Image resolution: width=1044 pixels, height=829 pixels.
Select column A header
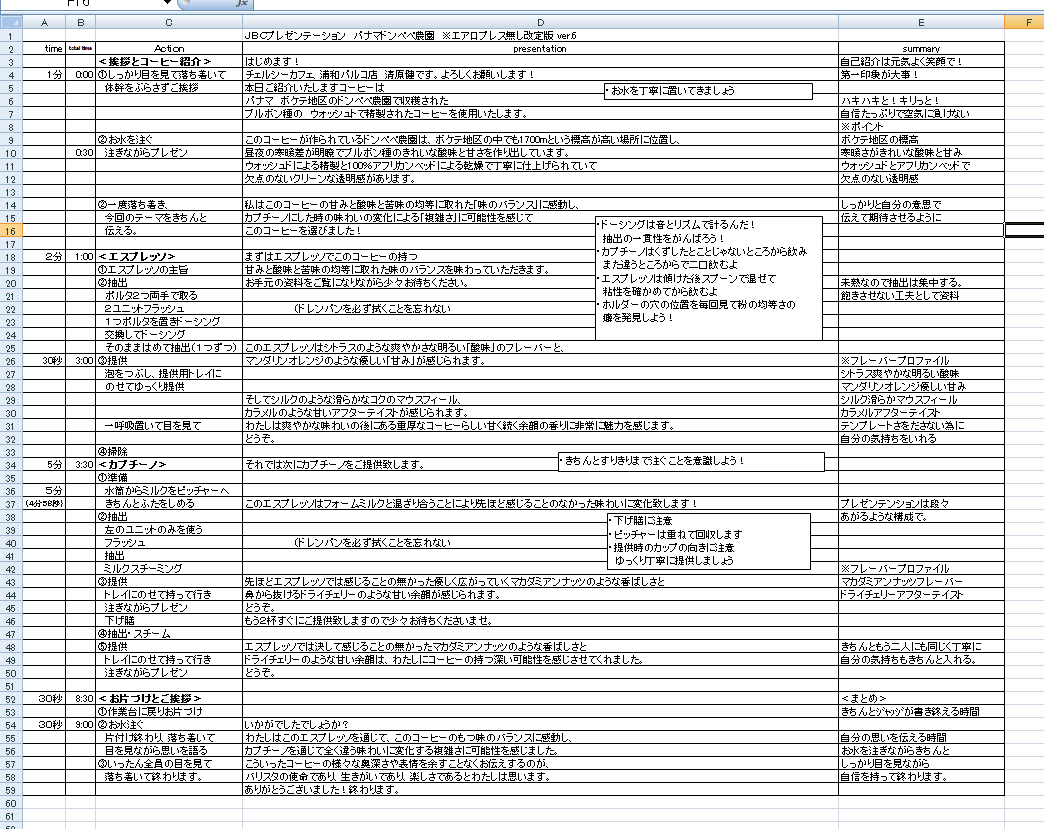click(44, 22)
